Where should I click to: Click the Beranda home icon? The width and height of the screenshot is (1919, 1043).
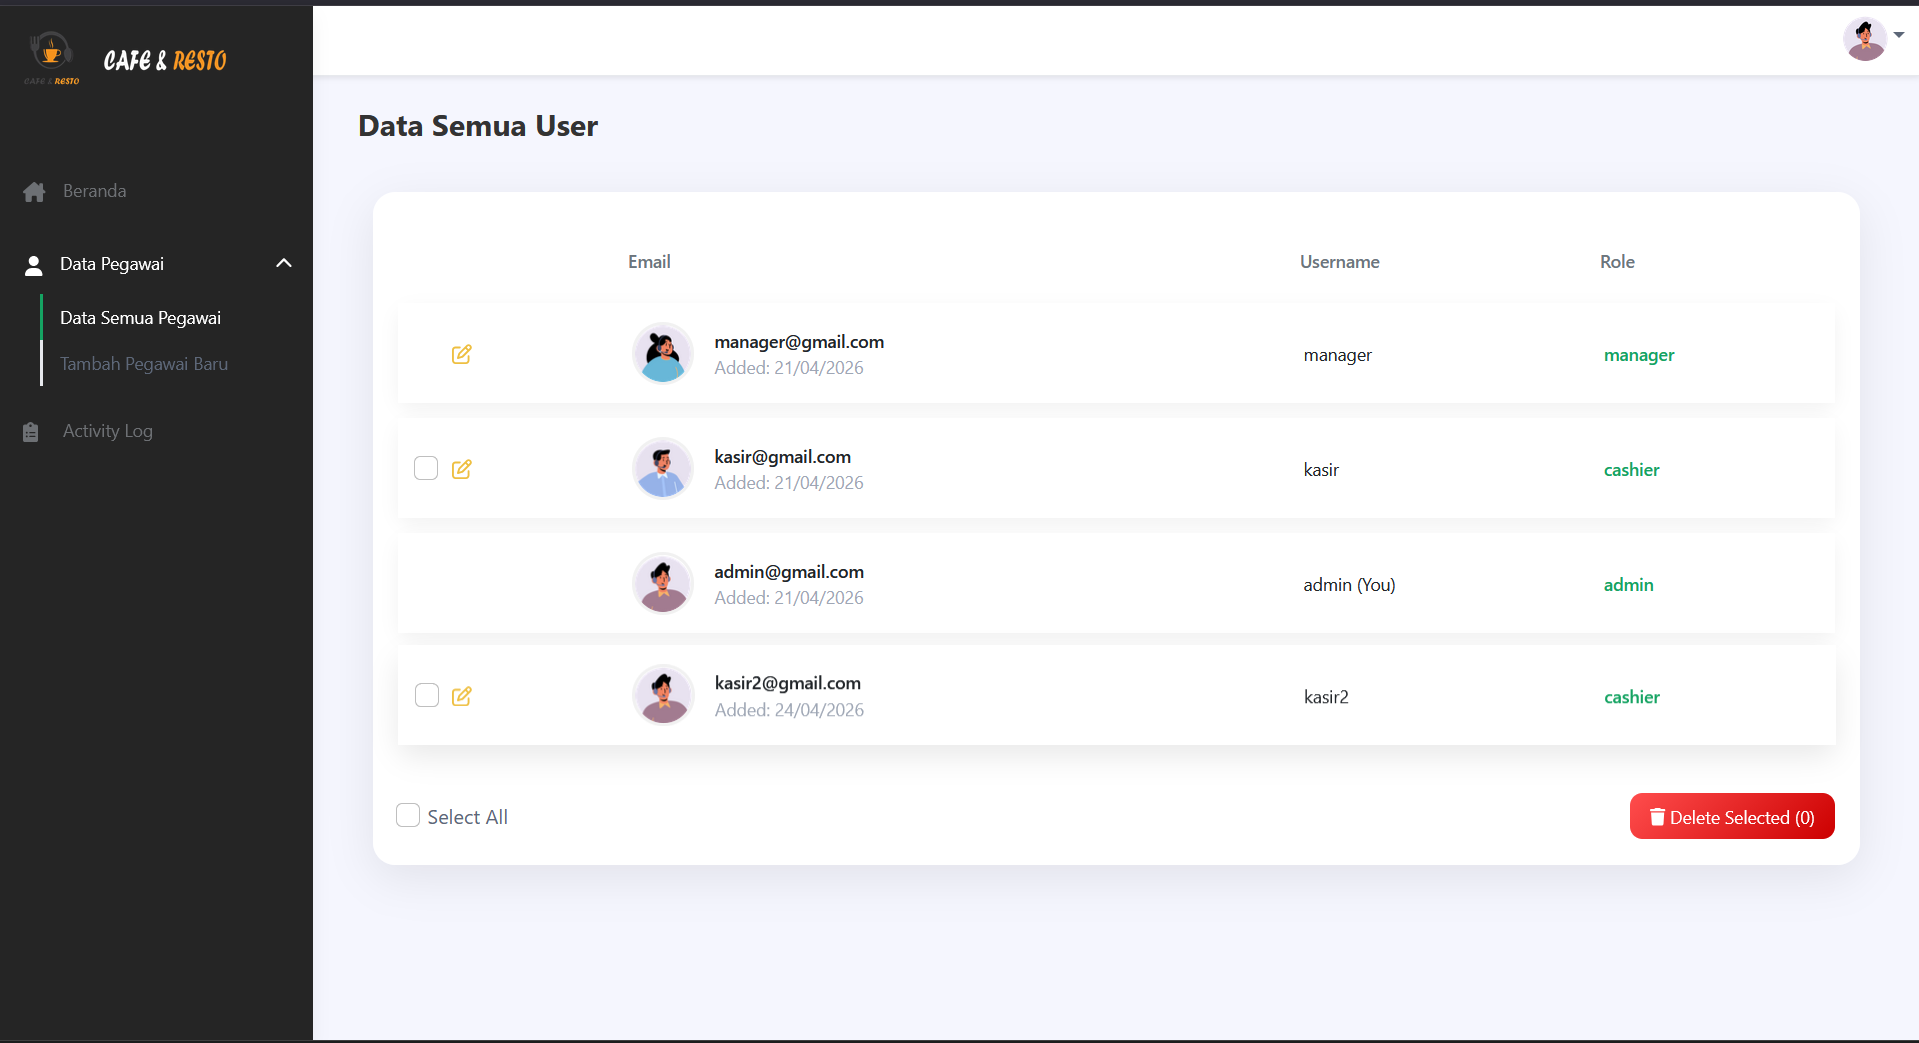point(34,192)
